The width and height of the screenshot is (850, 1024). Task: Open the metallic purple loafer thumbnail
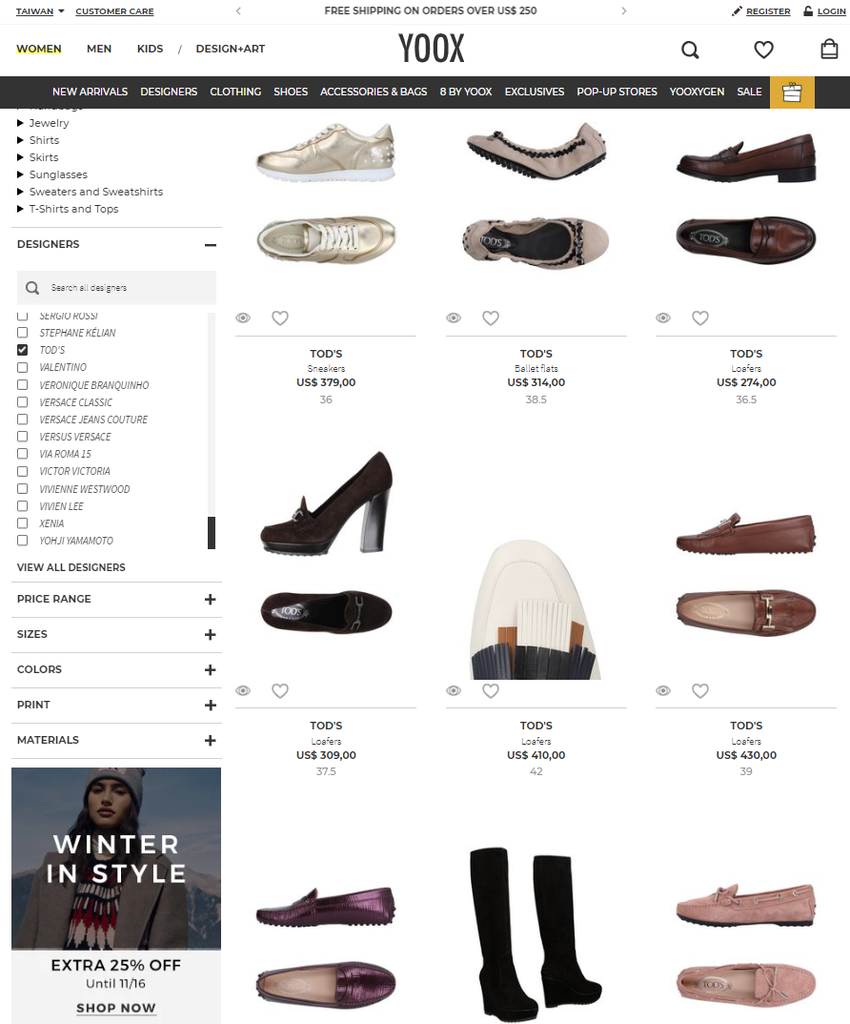coord(326,946)
